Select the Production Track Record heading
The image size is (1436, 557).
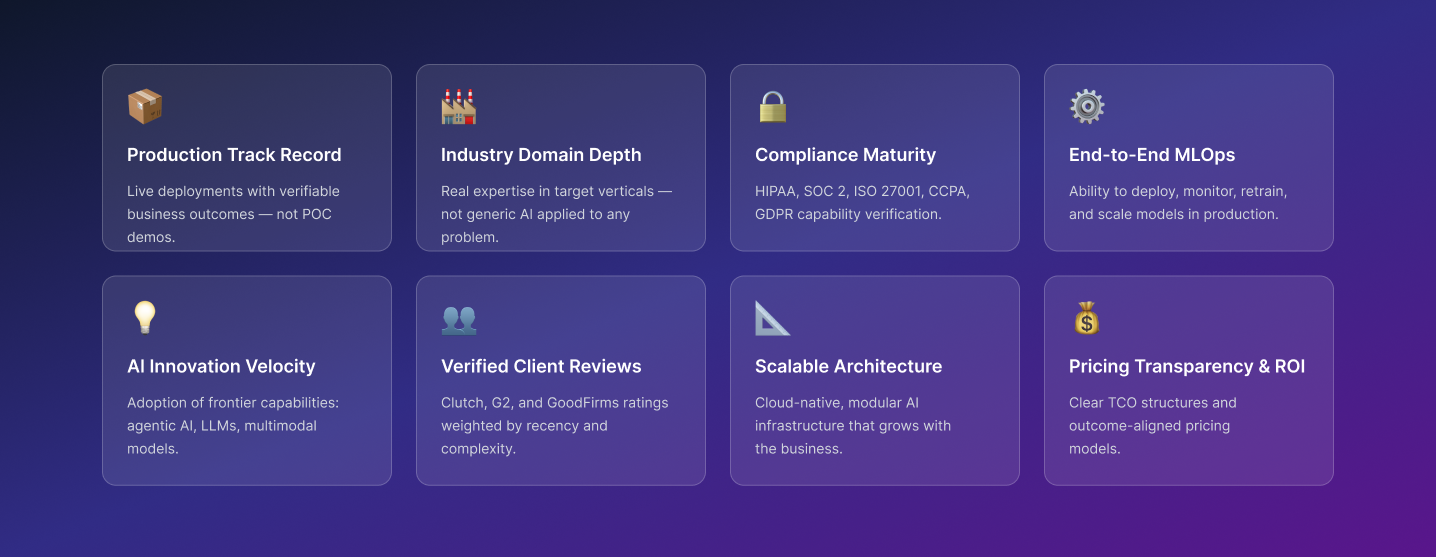click(x=234, y=155)
